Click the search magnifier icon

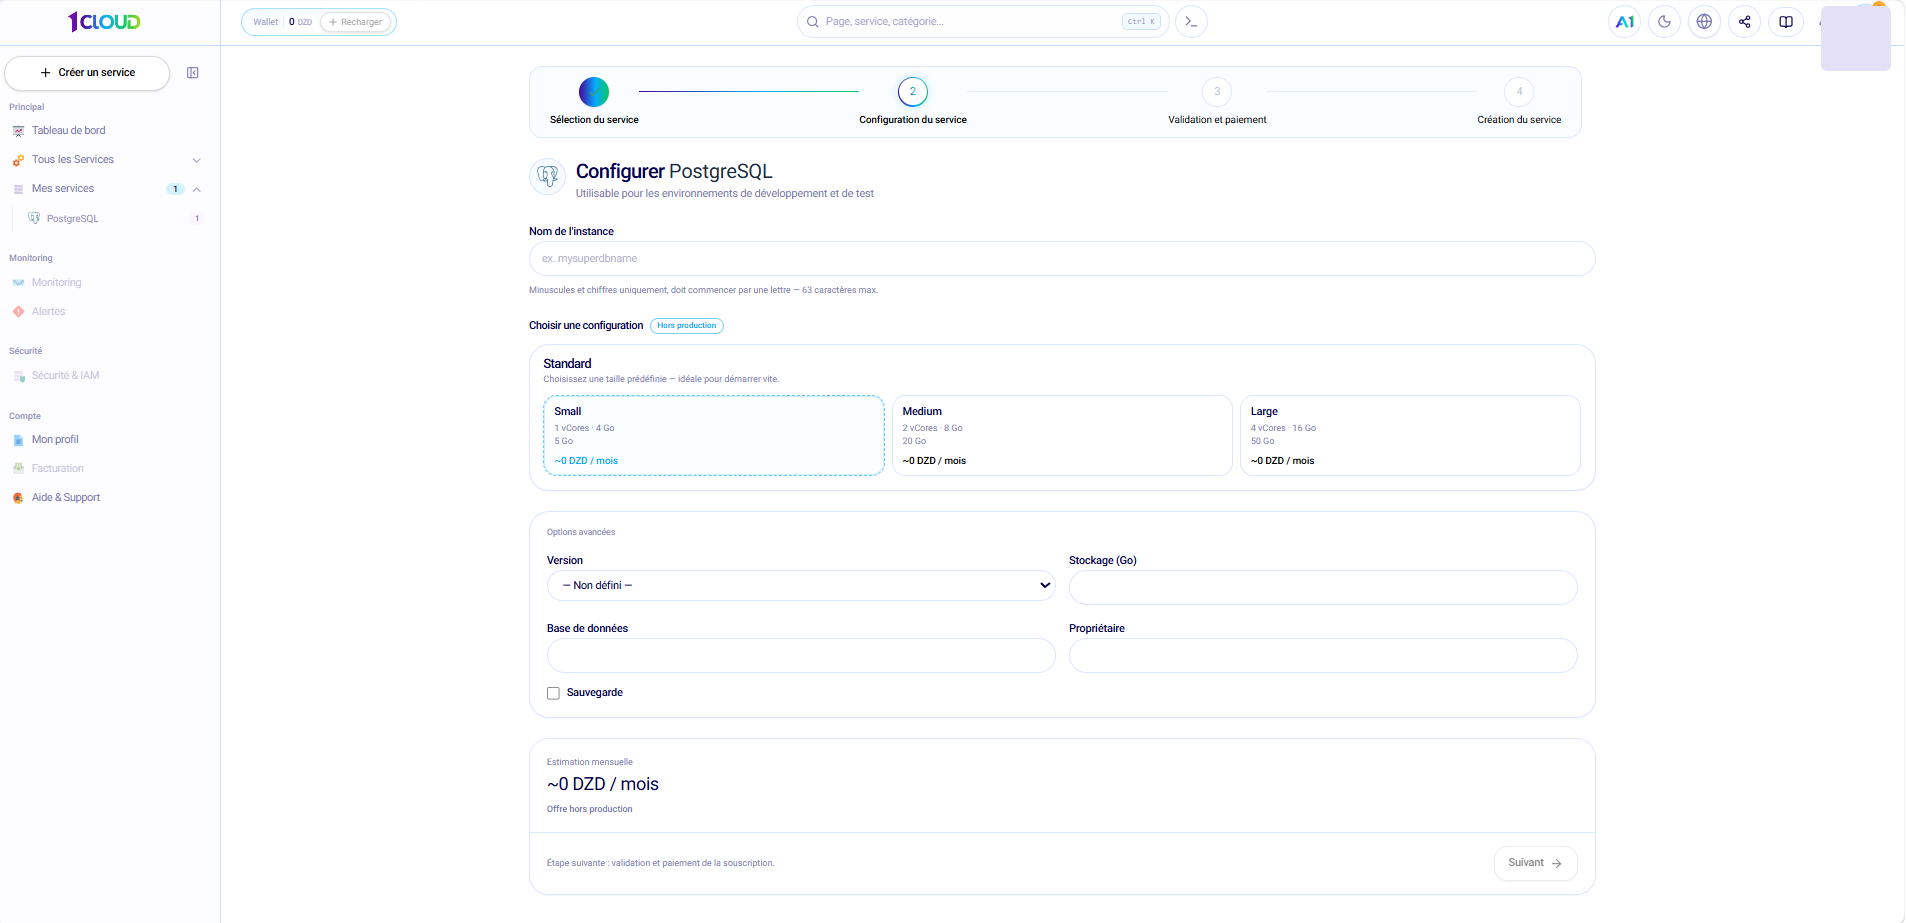813,21
